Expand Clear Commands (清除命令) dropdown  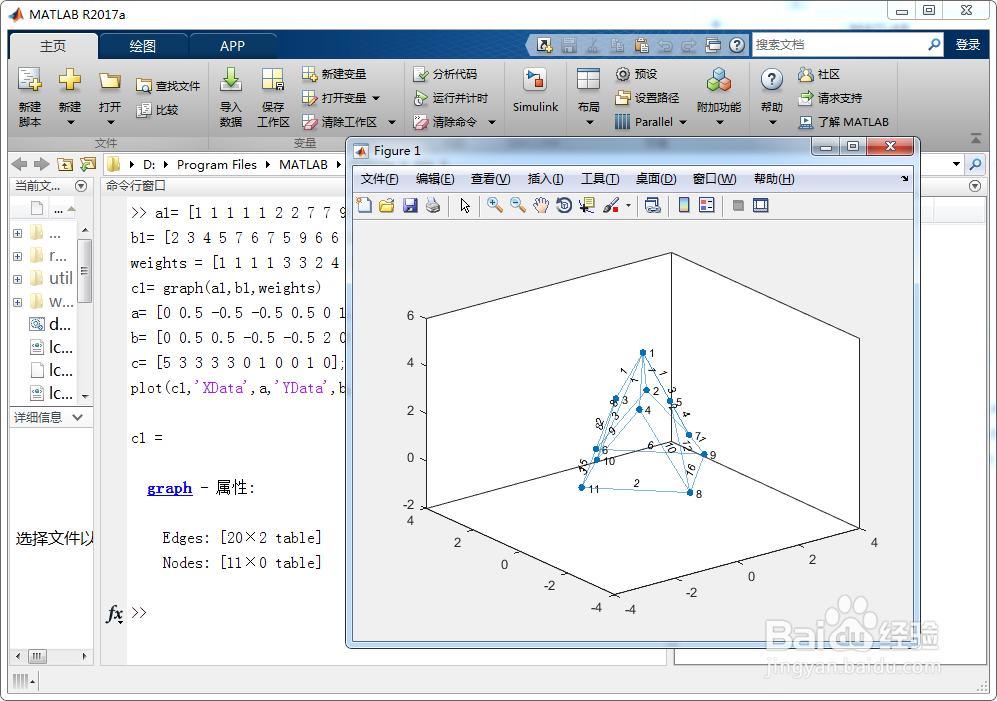point(492,121)
